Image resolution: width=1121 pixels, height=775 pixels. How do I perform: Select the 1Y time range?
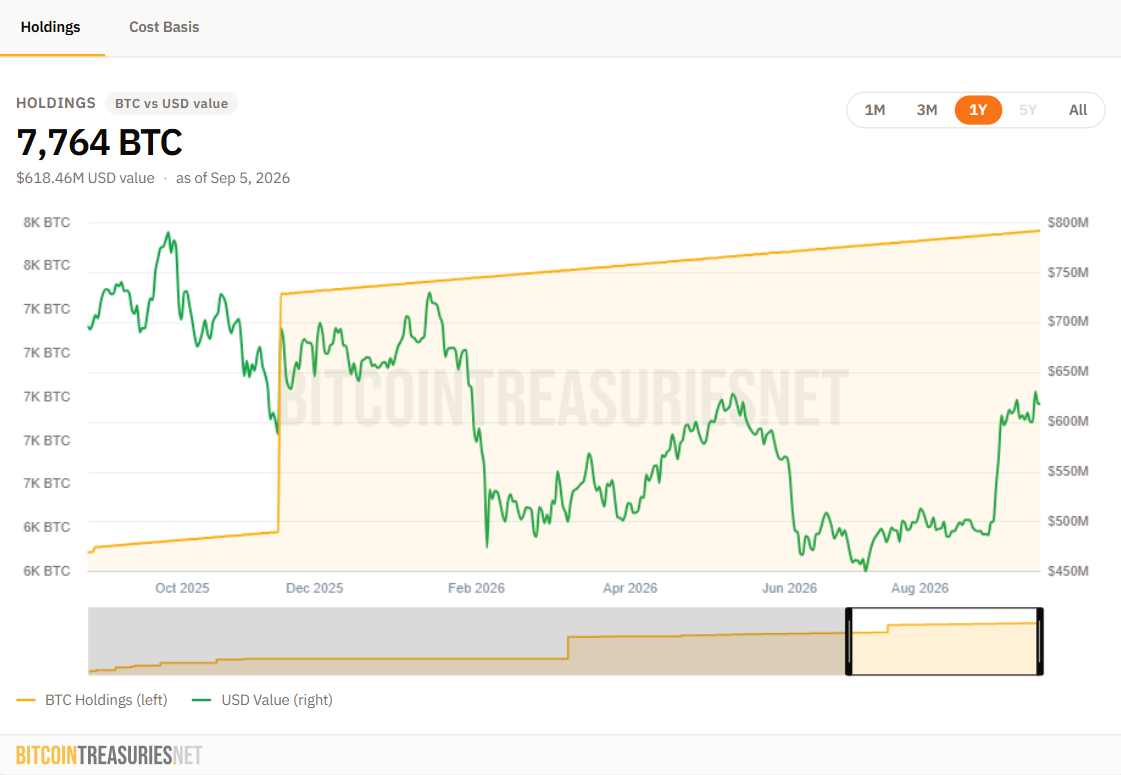click(978, 110)
